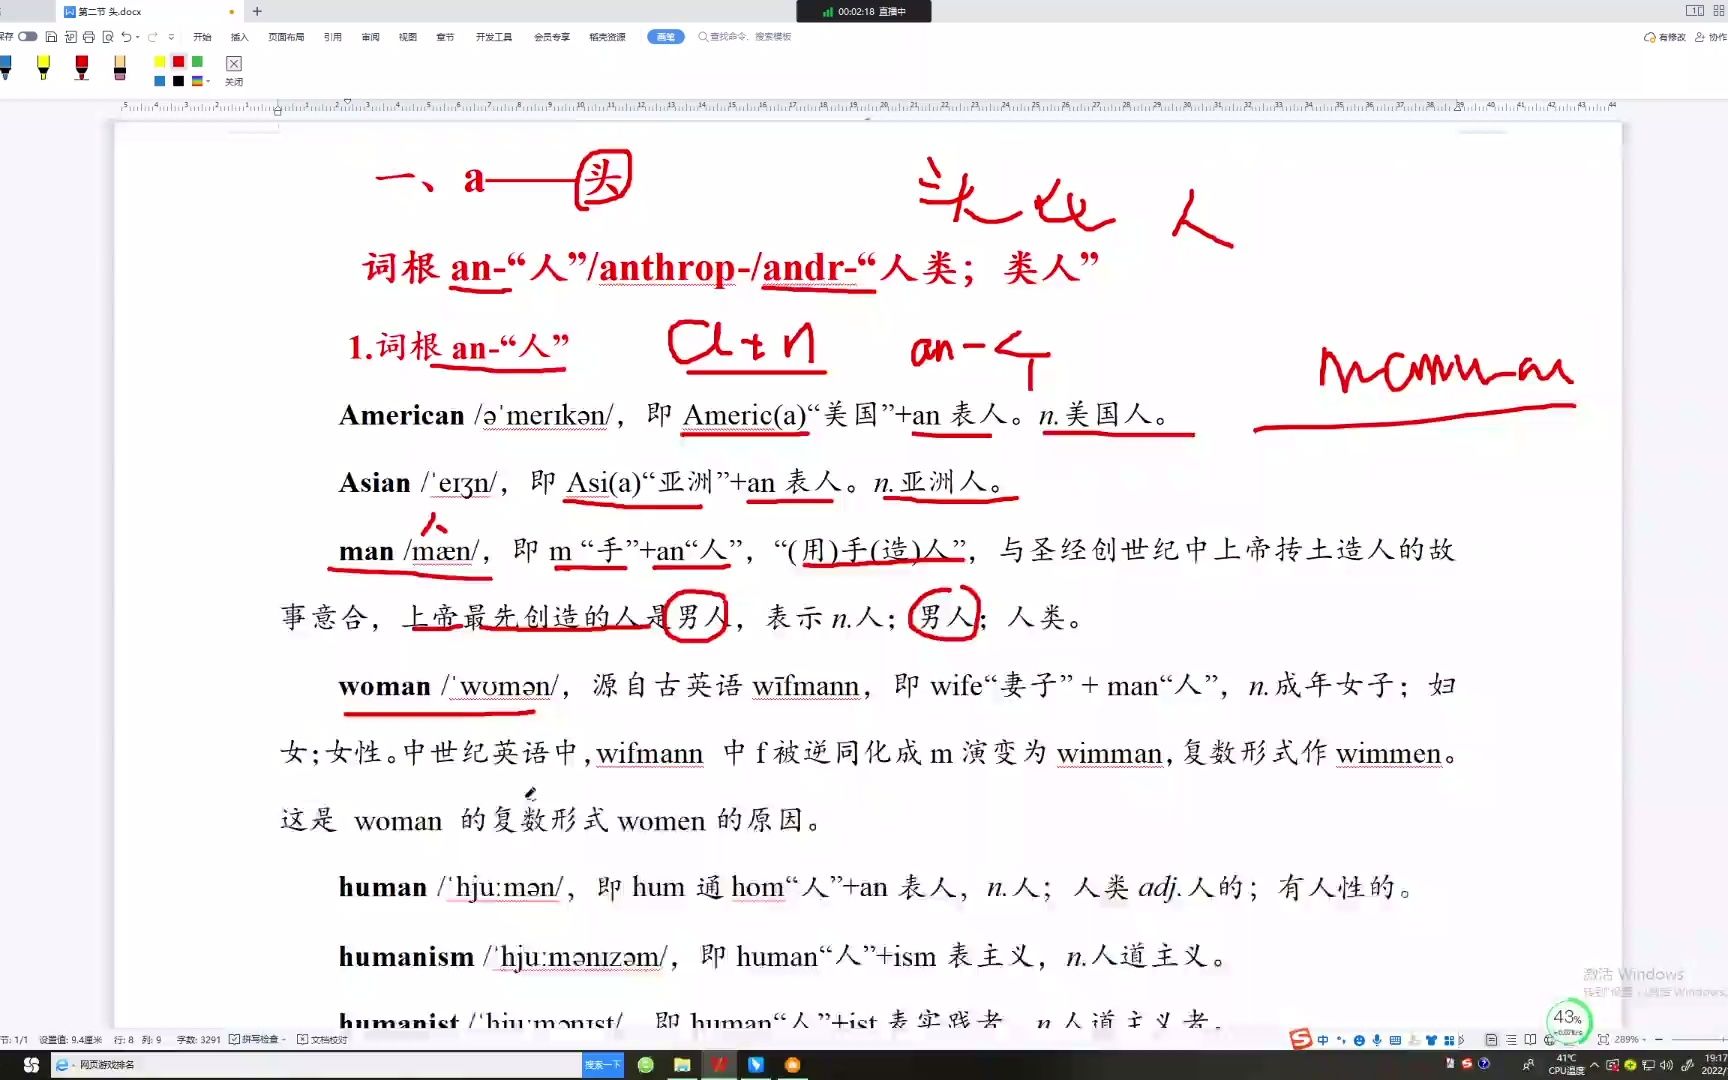Toggle Sogou punctuation mode
Screen dimensions: 1728x1080
[1341, 1040]
